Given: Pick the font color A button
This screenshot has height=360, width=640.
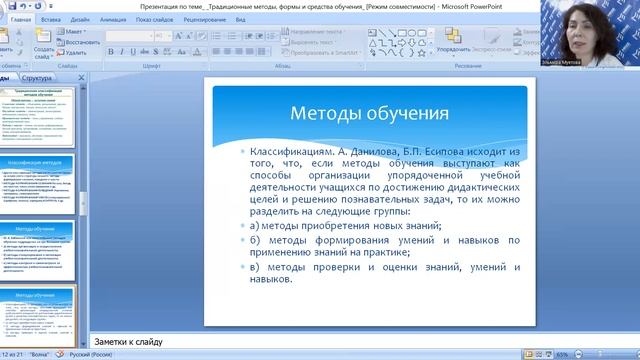Looking at the screenshot, I should [x=197, y=52].
